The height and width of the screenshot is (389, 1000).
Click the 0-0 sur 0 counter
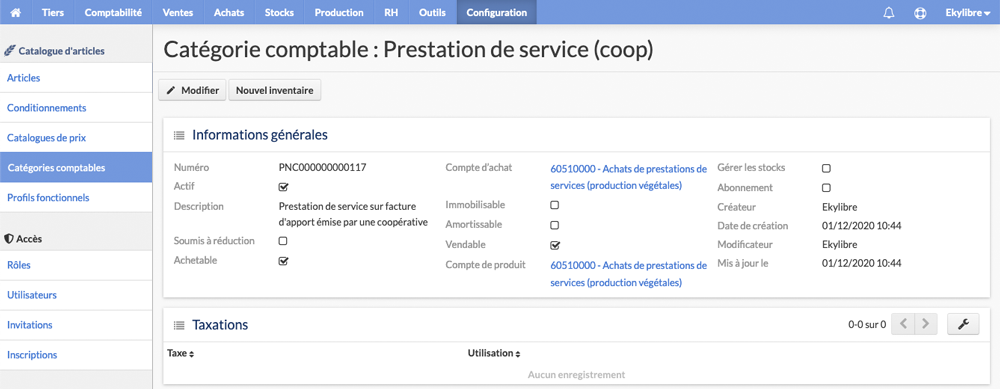pos(867,325)
